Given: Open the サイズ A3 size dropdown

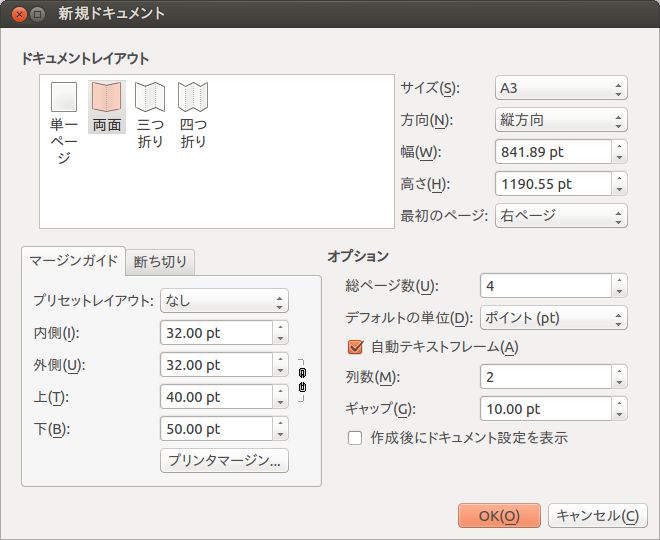Looking at the screenshot, I should 561,88.
